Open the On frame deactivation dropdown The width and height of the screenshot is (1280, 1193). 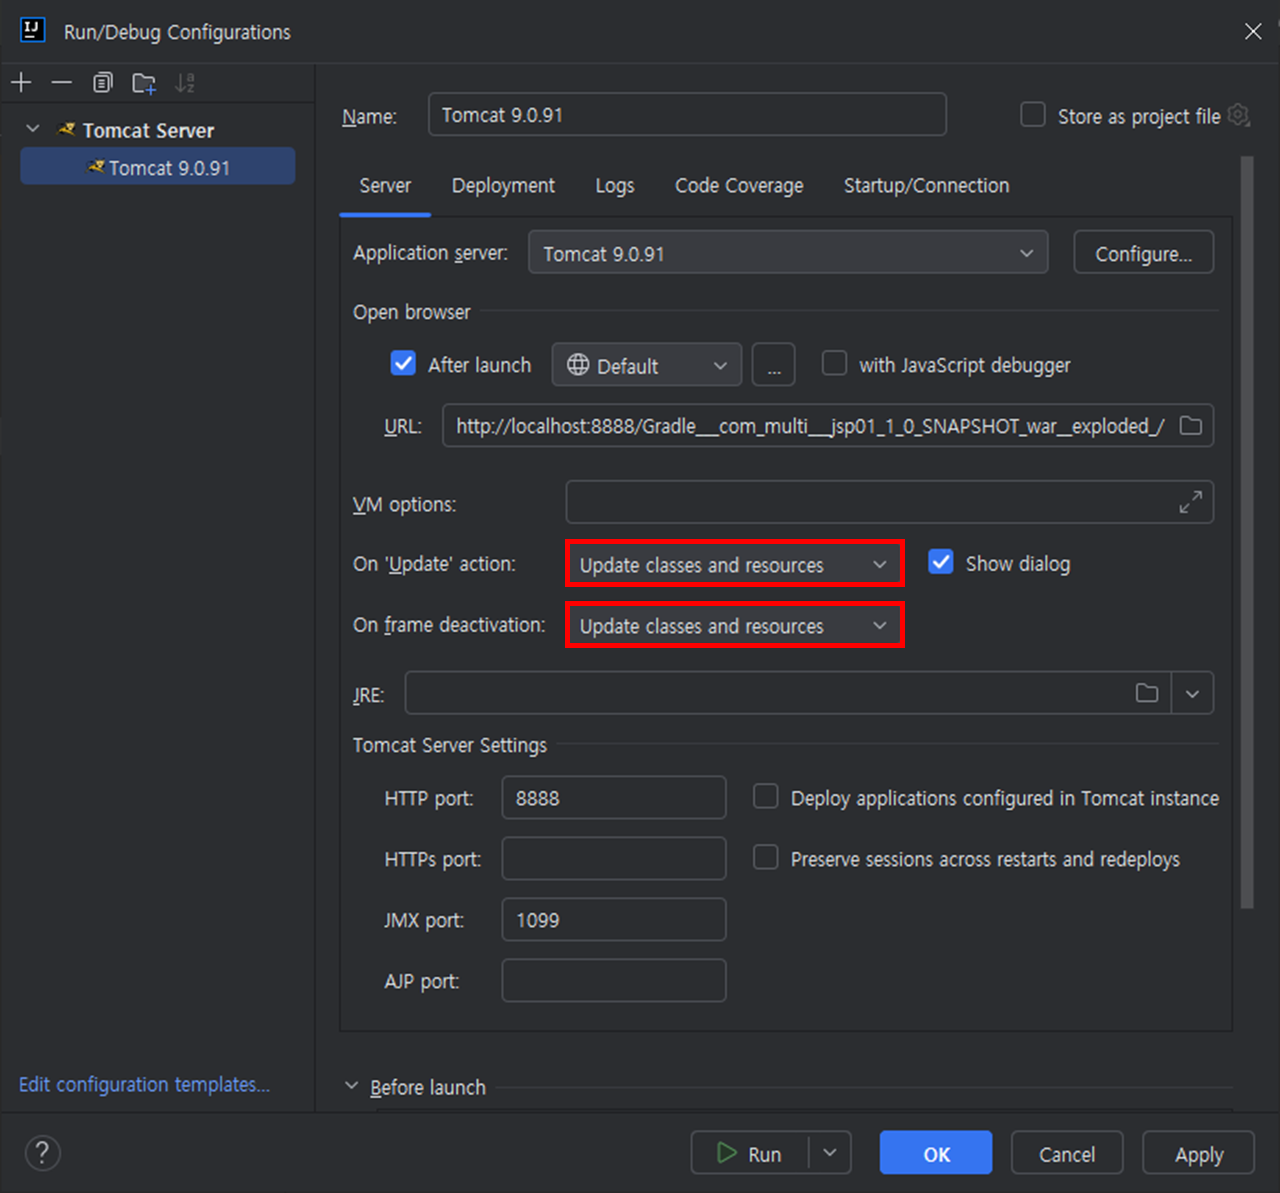point(735,625)
